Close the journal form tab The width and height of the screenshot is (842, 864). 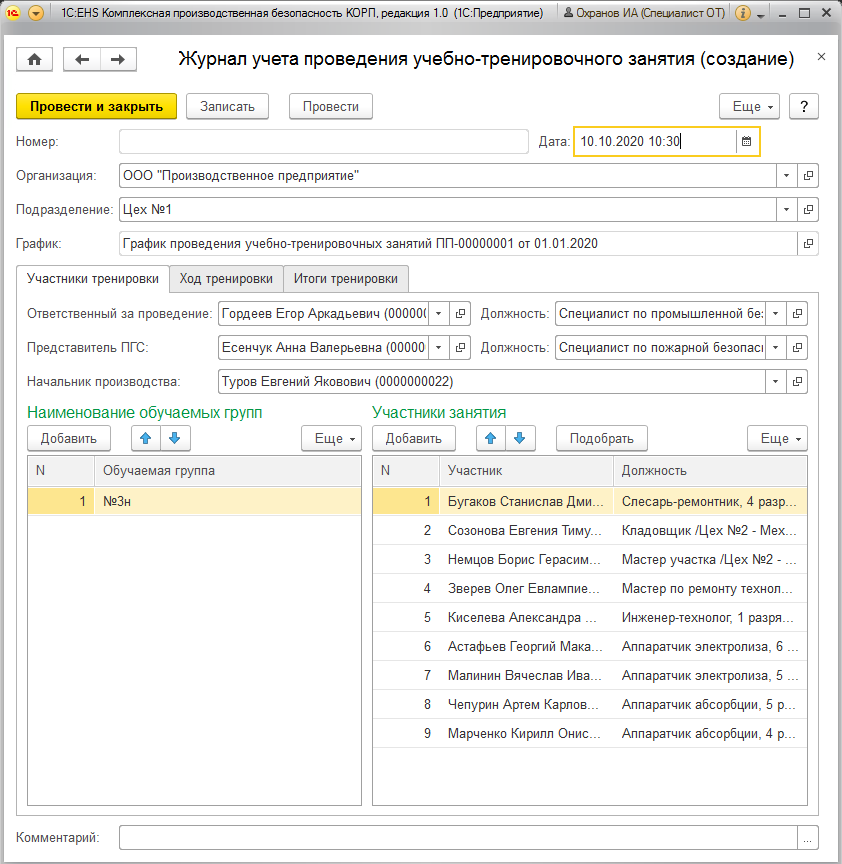pyautogui.click(x=821, y=57)
